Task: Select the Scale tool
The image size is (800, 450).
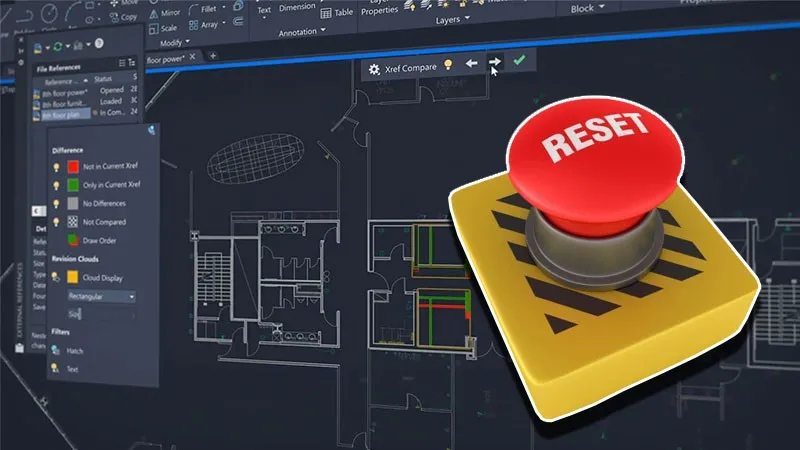Action: pos(163,29)
